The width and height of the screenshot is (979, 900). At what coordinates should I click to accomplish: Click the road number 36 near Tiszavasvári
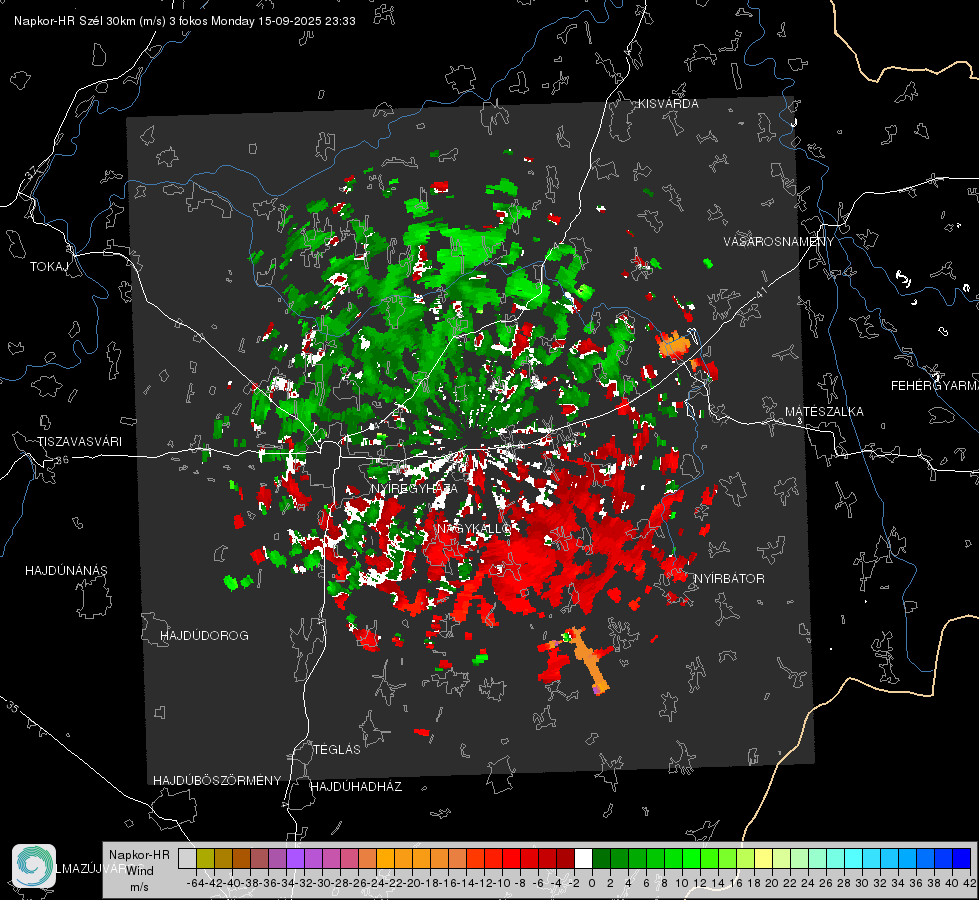click(x=62, y=460)
